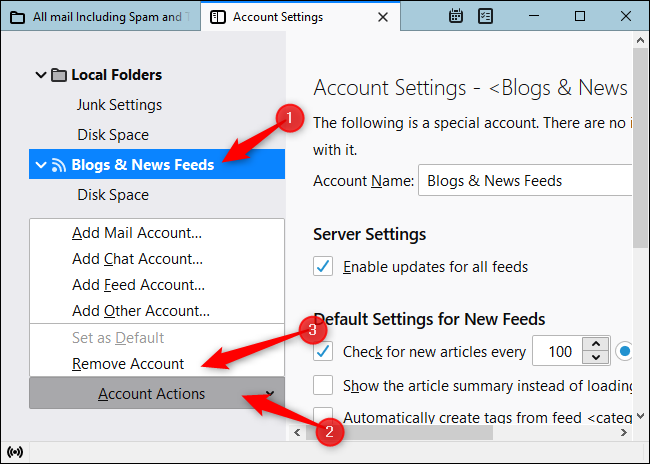
Task: Toggle Show the article summary checkbox
Action: pyautogui.click(x=323, y=385)
